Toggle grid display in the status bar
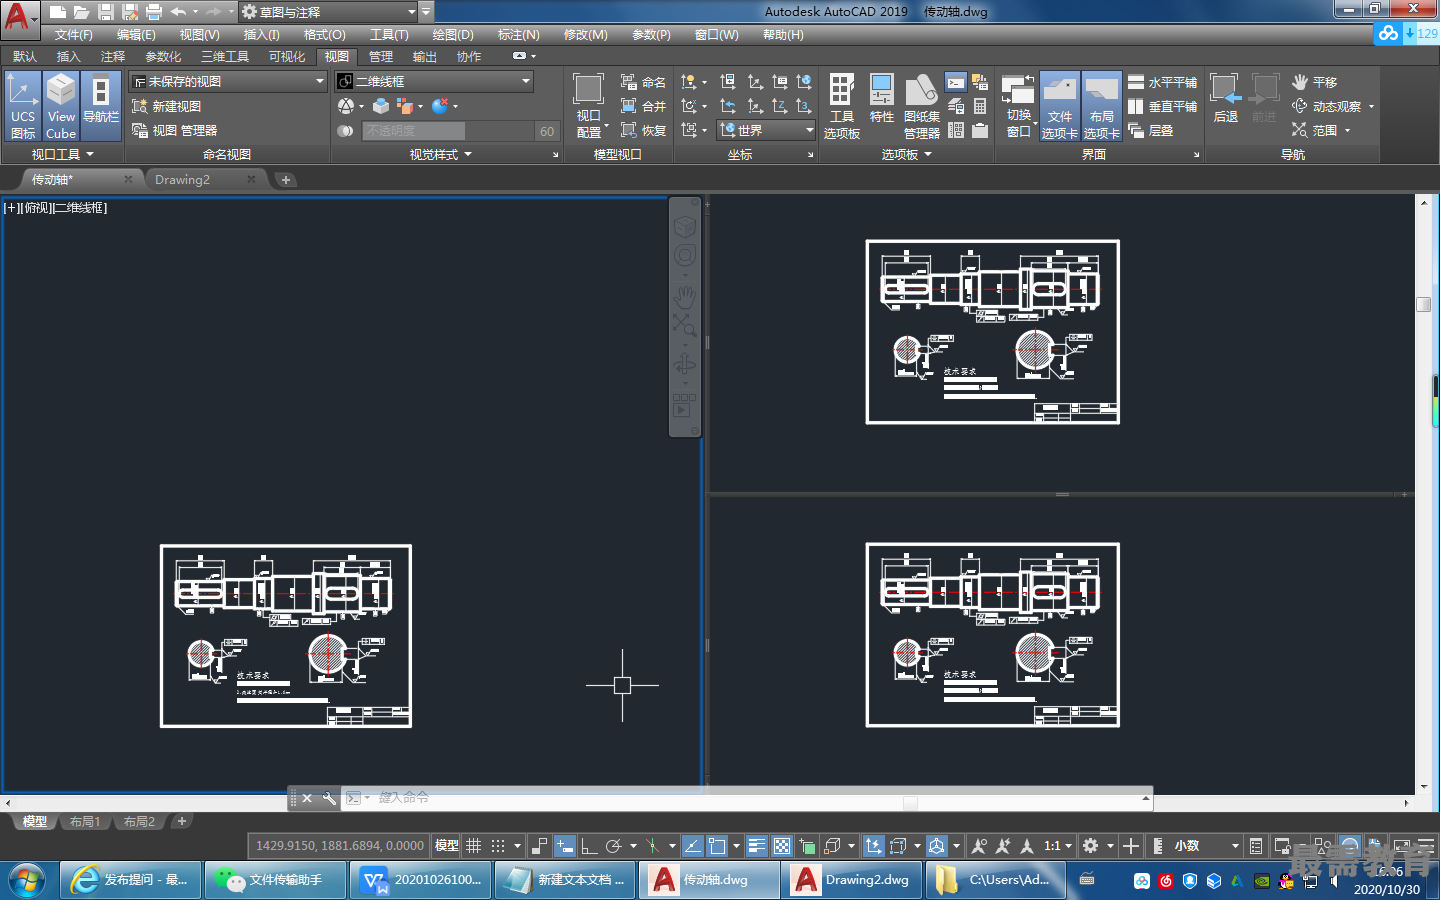Viewport: 1440px width, 900px height. coord(474,845)
